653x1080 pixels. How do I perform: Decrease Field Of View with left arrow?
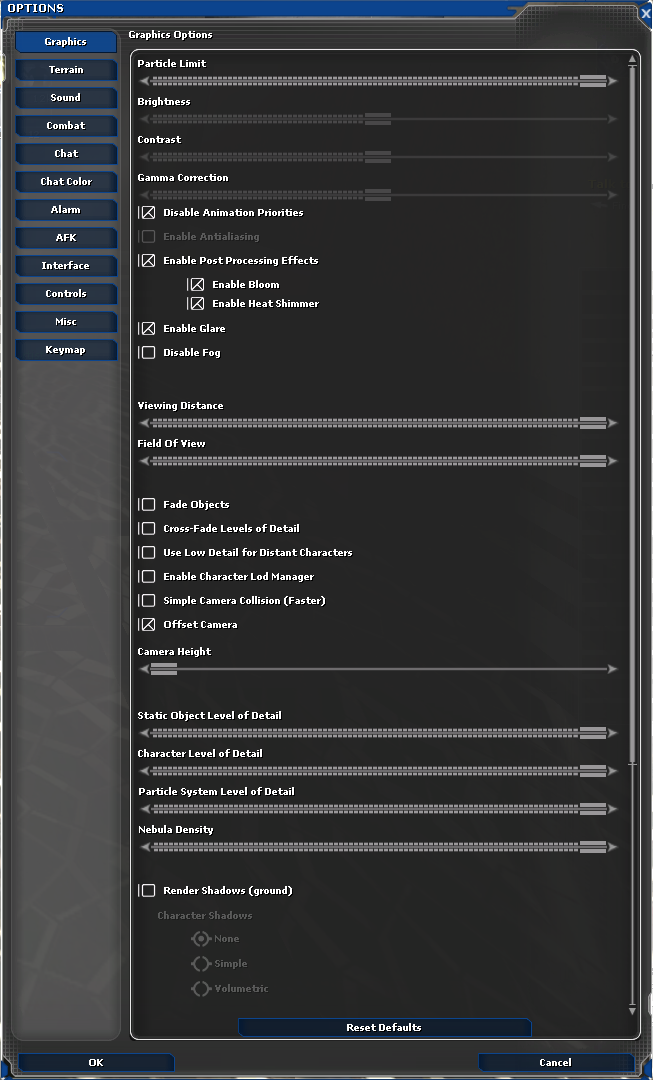144,461
